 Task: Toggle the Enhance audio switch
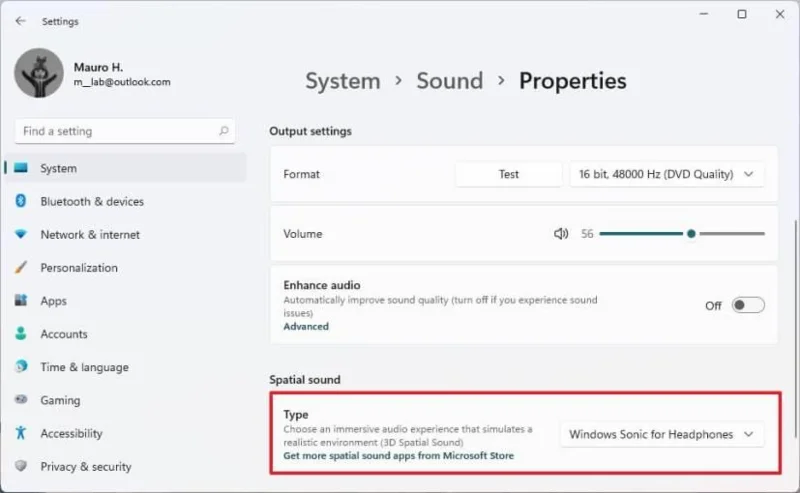[748, 305]
